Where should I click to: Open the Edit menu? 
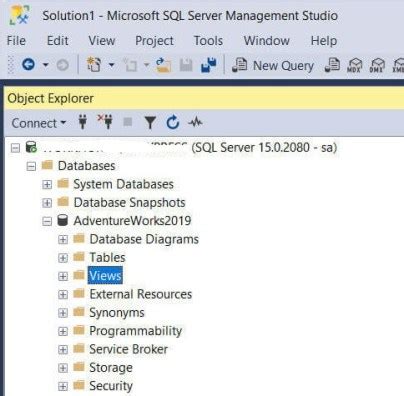click(x=57, y=41)
